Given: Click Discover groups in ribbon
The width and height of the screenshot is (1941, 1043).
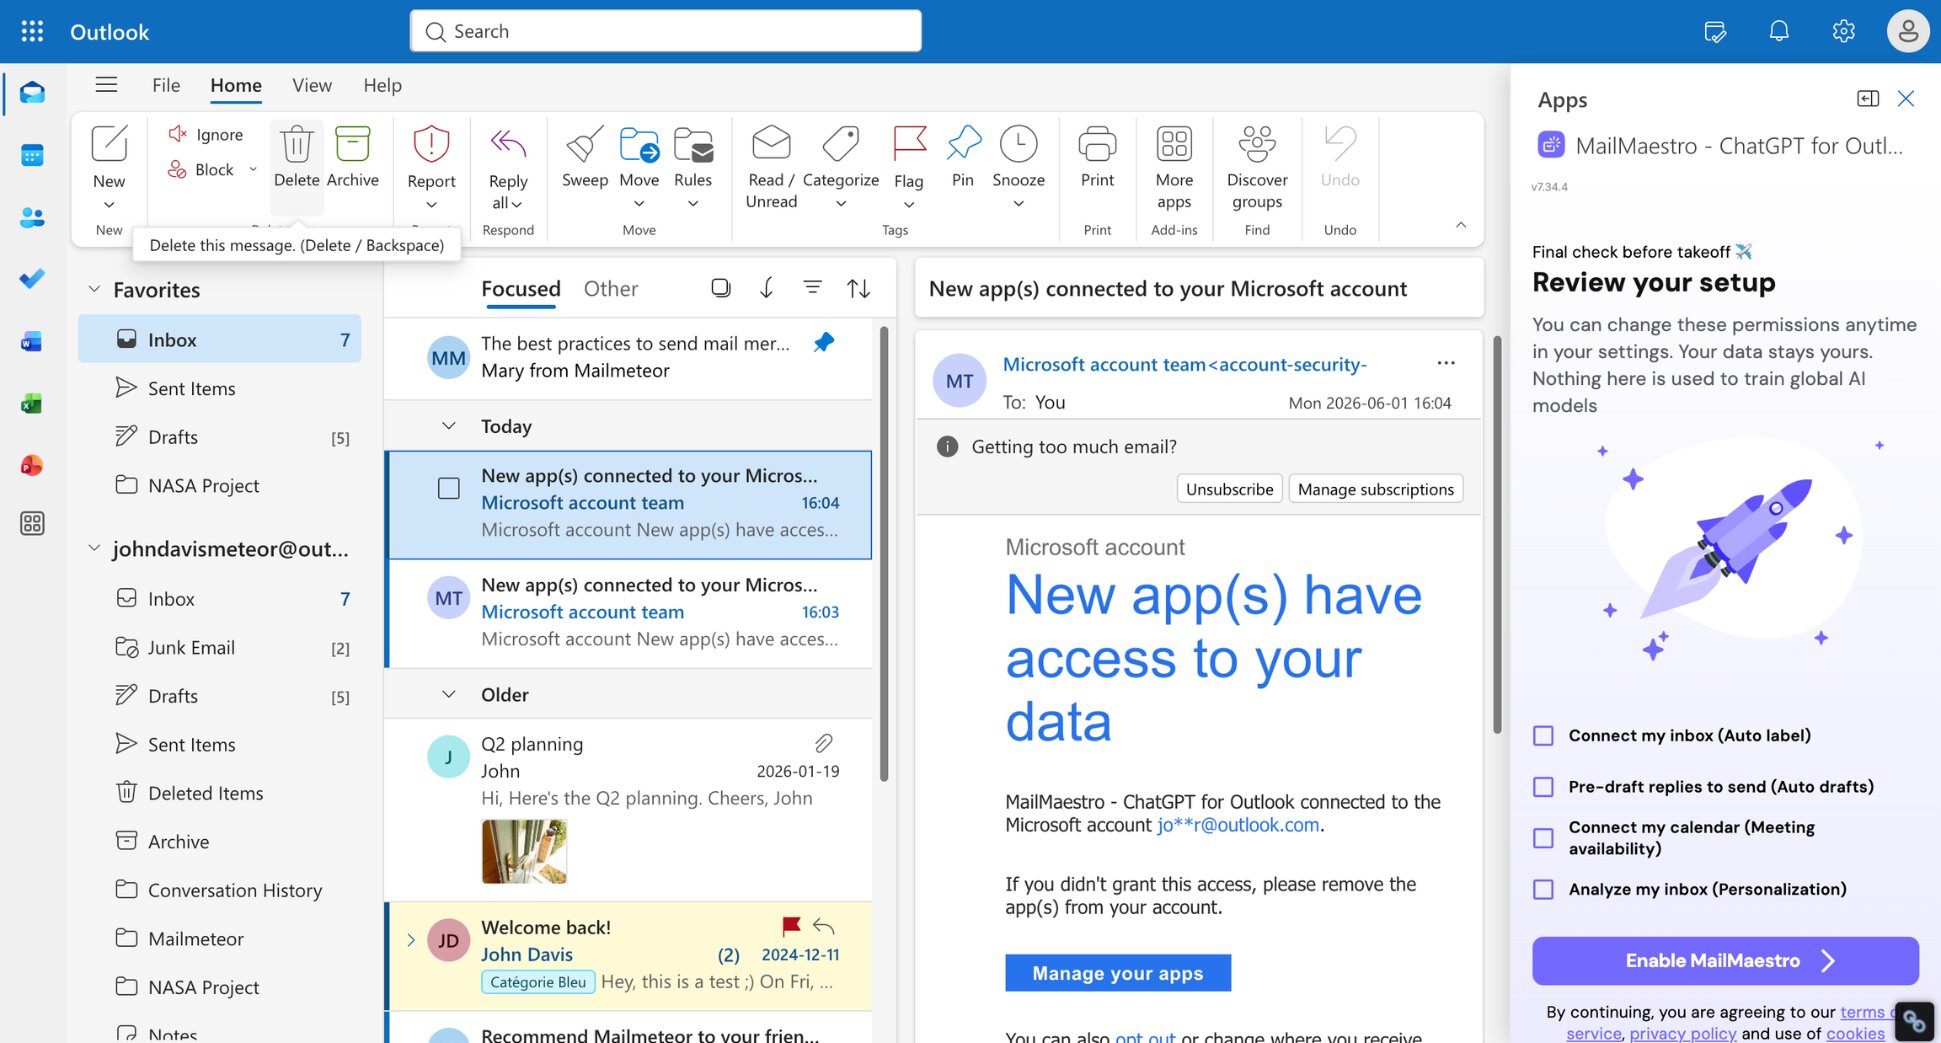Looking at the screenshot, I should click(x=1257, y=167).
